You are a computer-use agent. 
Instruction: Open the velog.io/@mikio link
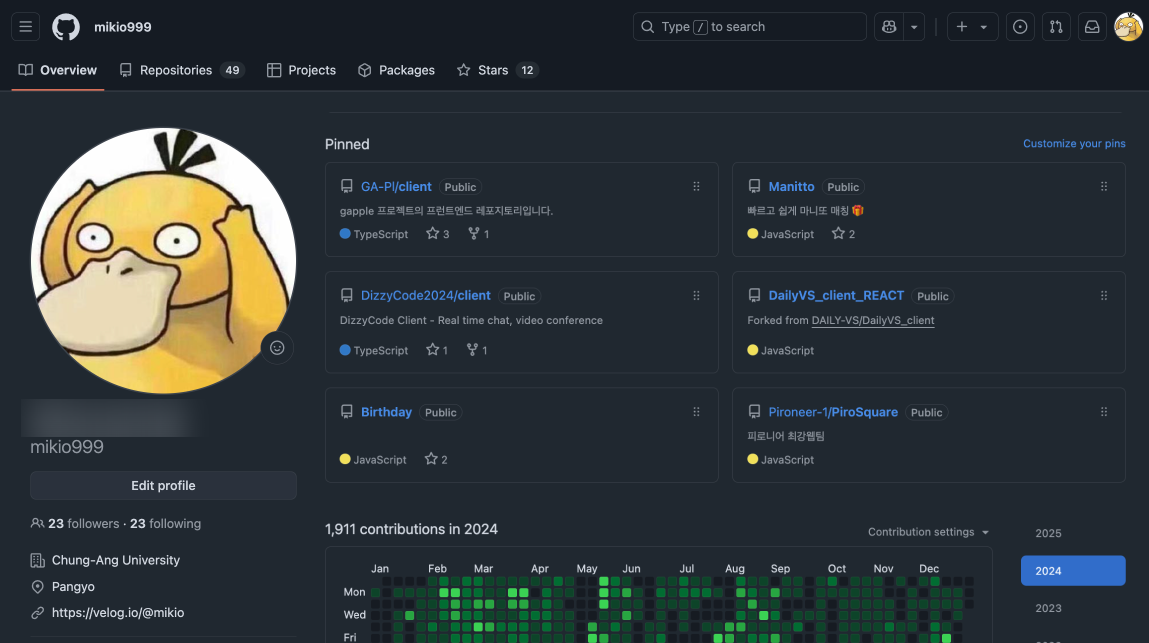[x=118, y=612]
